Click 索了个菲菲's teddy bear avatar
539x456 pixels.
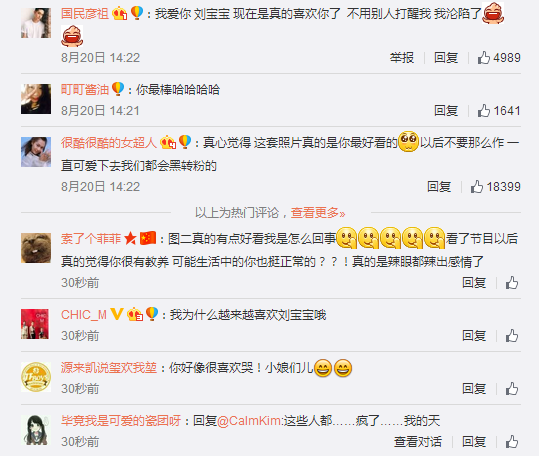pos(36,248)
